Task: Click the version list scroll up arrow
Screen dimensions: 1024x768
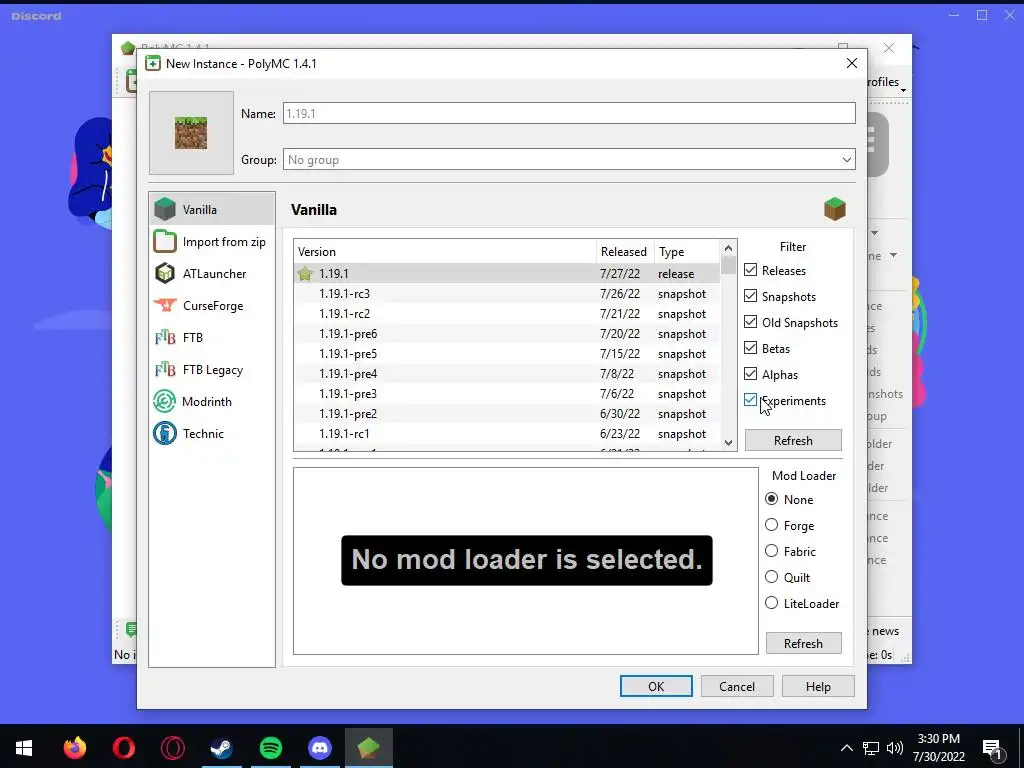Action: coord(728,248)
